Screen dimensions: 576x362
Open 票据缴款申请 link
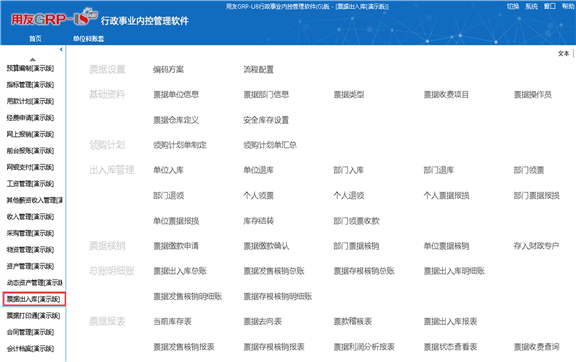[x=176, y=246]
